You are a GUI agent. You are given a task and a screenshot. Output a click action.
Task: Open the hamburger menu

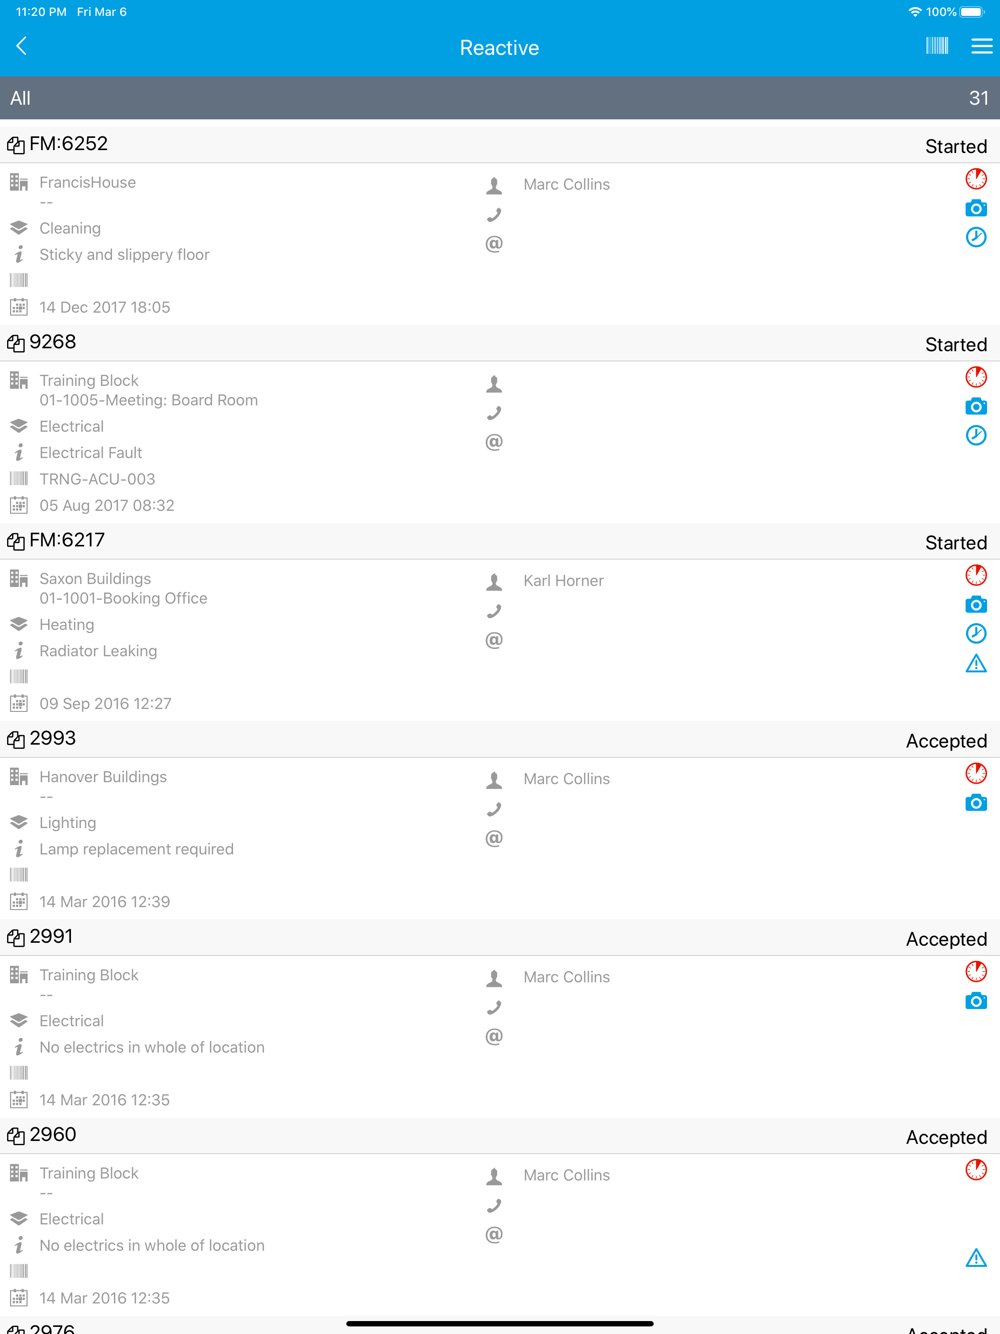pyautogui.click(x=981, y=46)
